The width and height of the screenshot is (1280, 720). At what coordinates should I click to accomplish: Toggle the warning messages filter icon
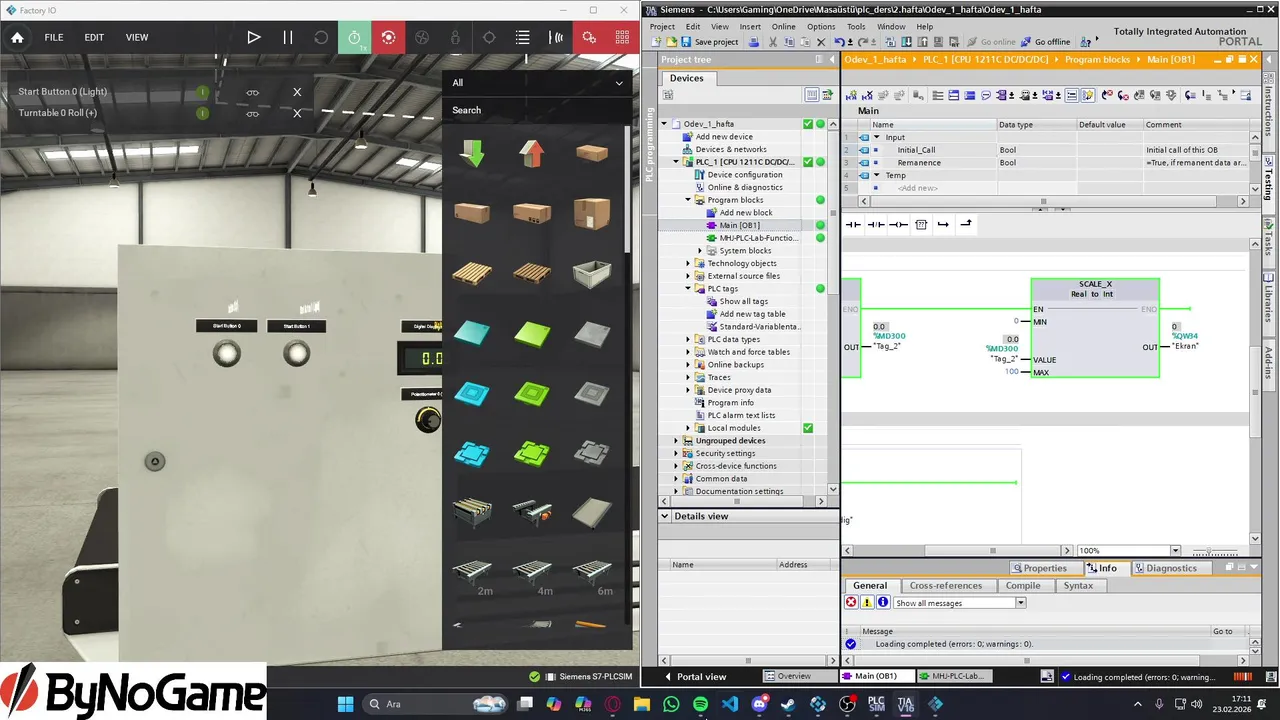coord(867,603)
